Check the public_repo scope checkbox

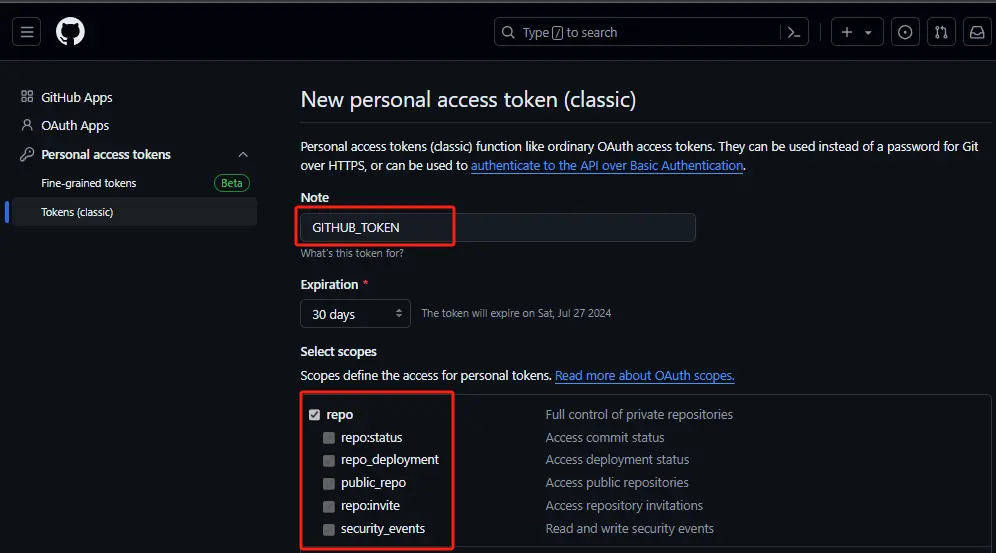point(329,483)
